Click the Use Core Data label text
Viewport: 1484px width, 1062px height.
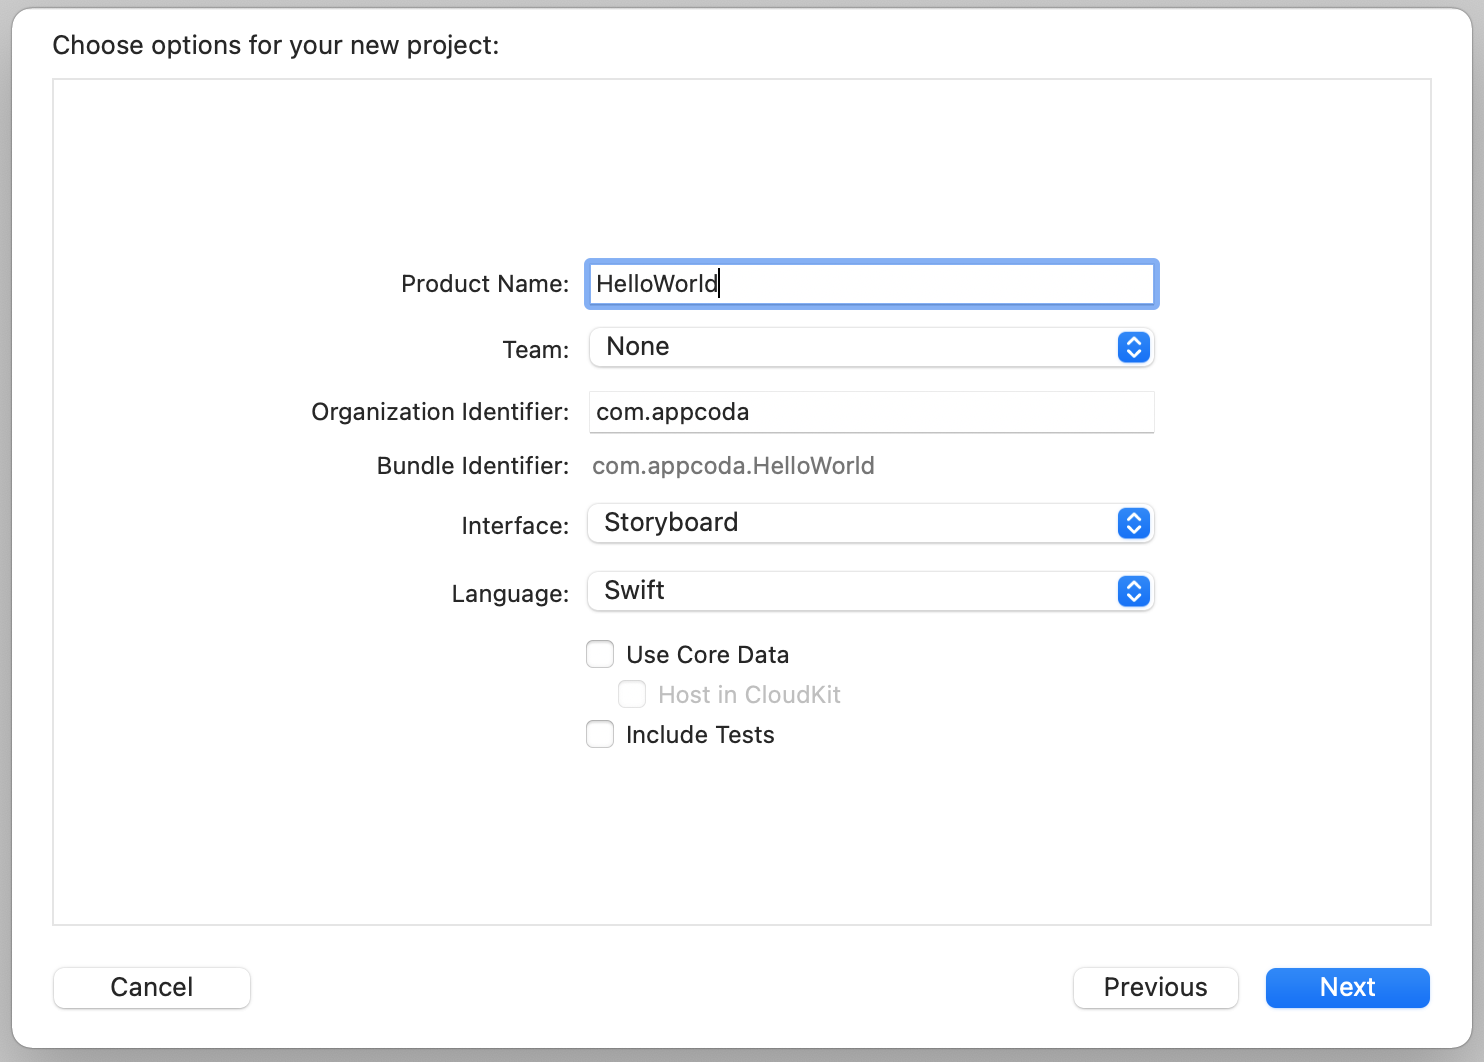(x=707, y=653)
